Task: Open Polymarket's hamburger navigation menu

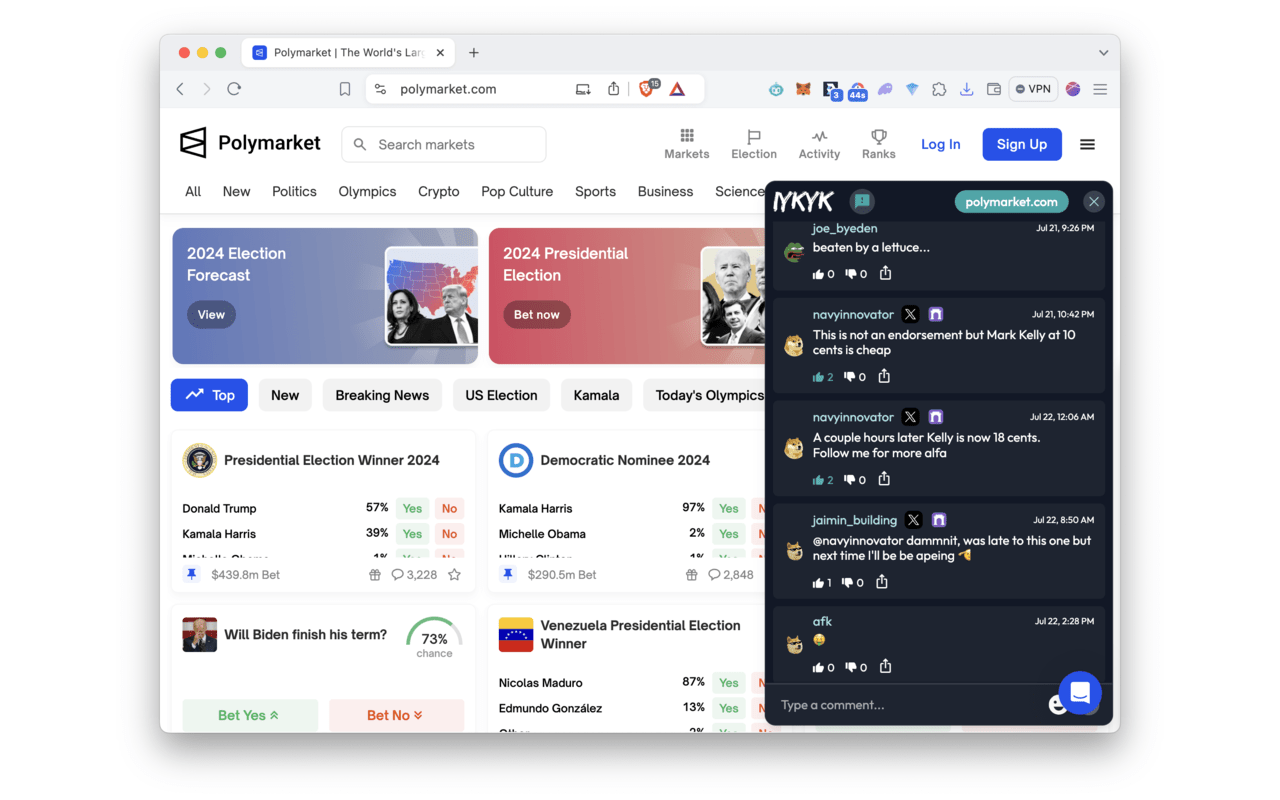Action: point(1087,144)
